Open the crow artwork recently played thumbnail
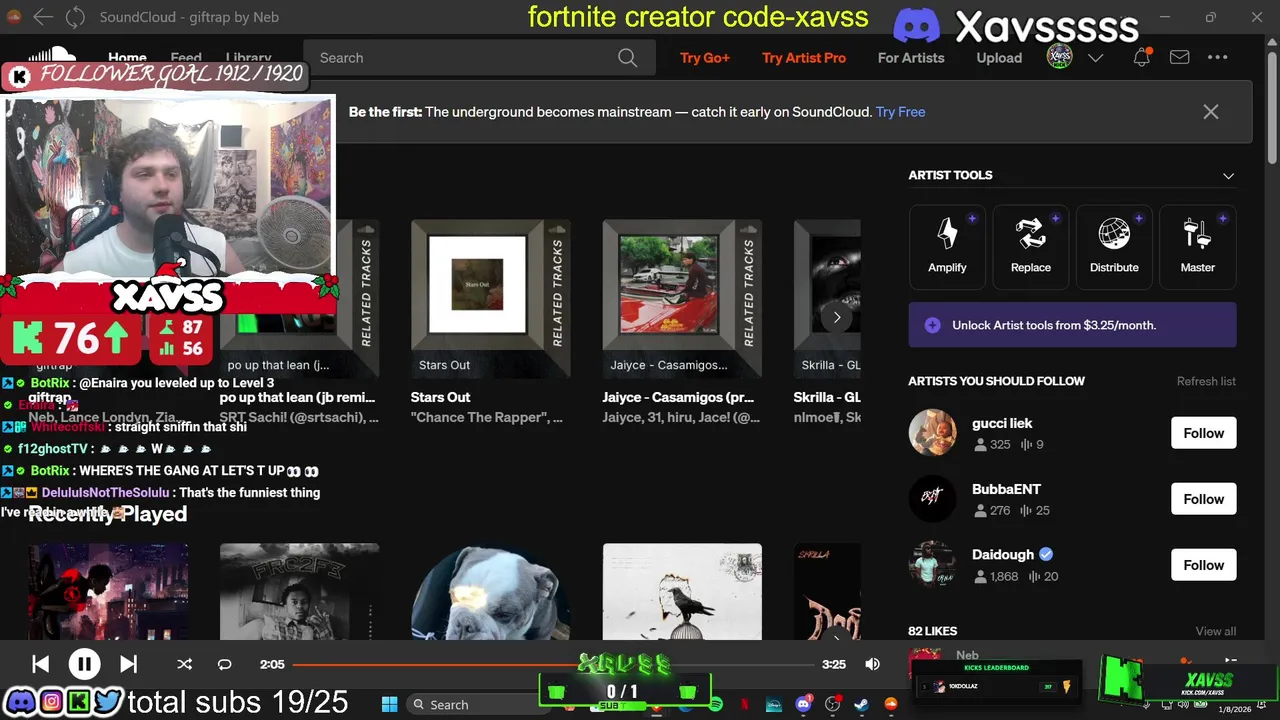Image resolution: width=1280 pixels, height=720 pixels. [682, 592]
